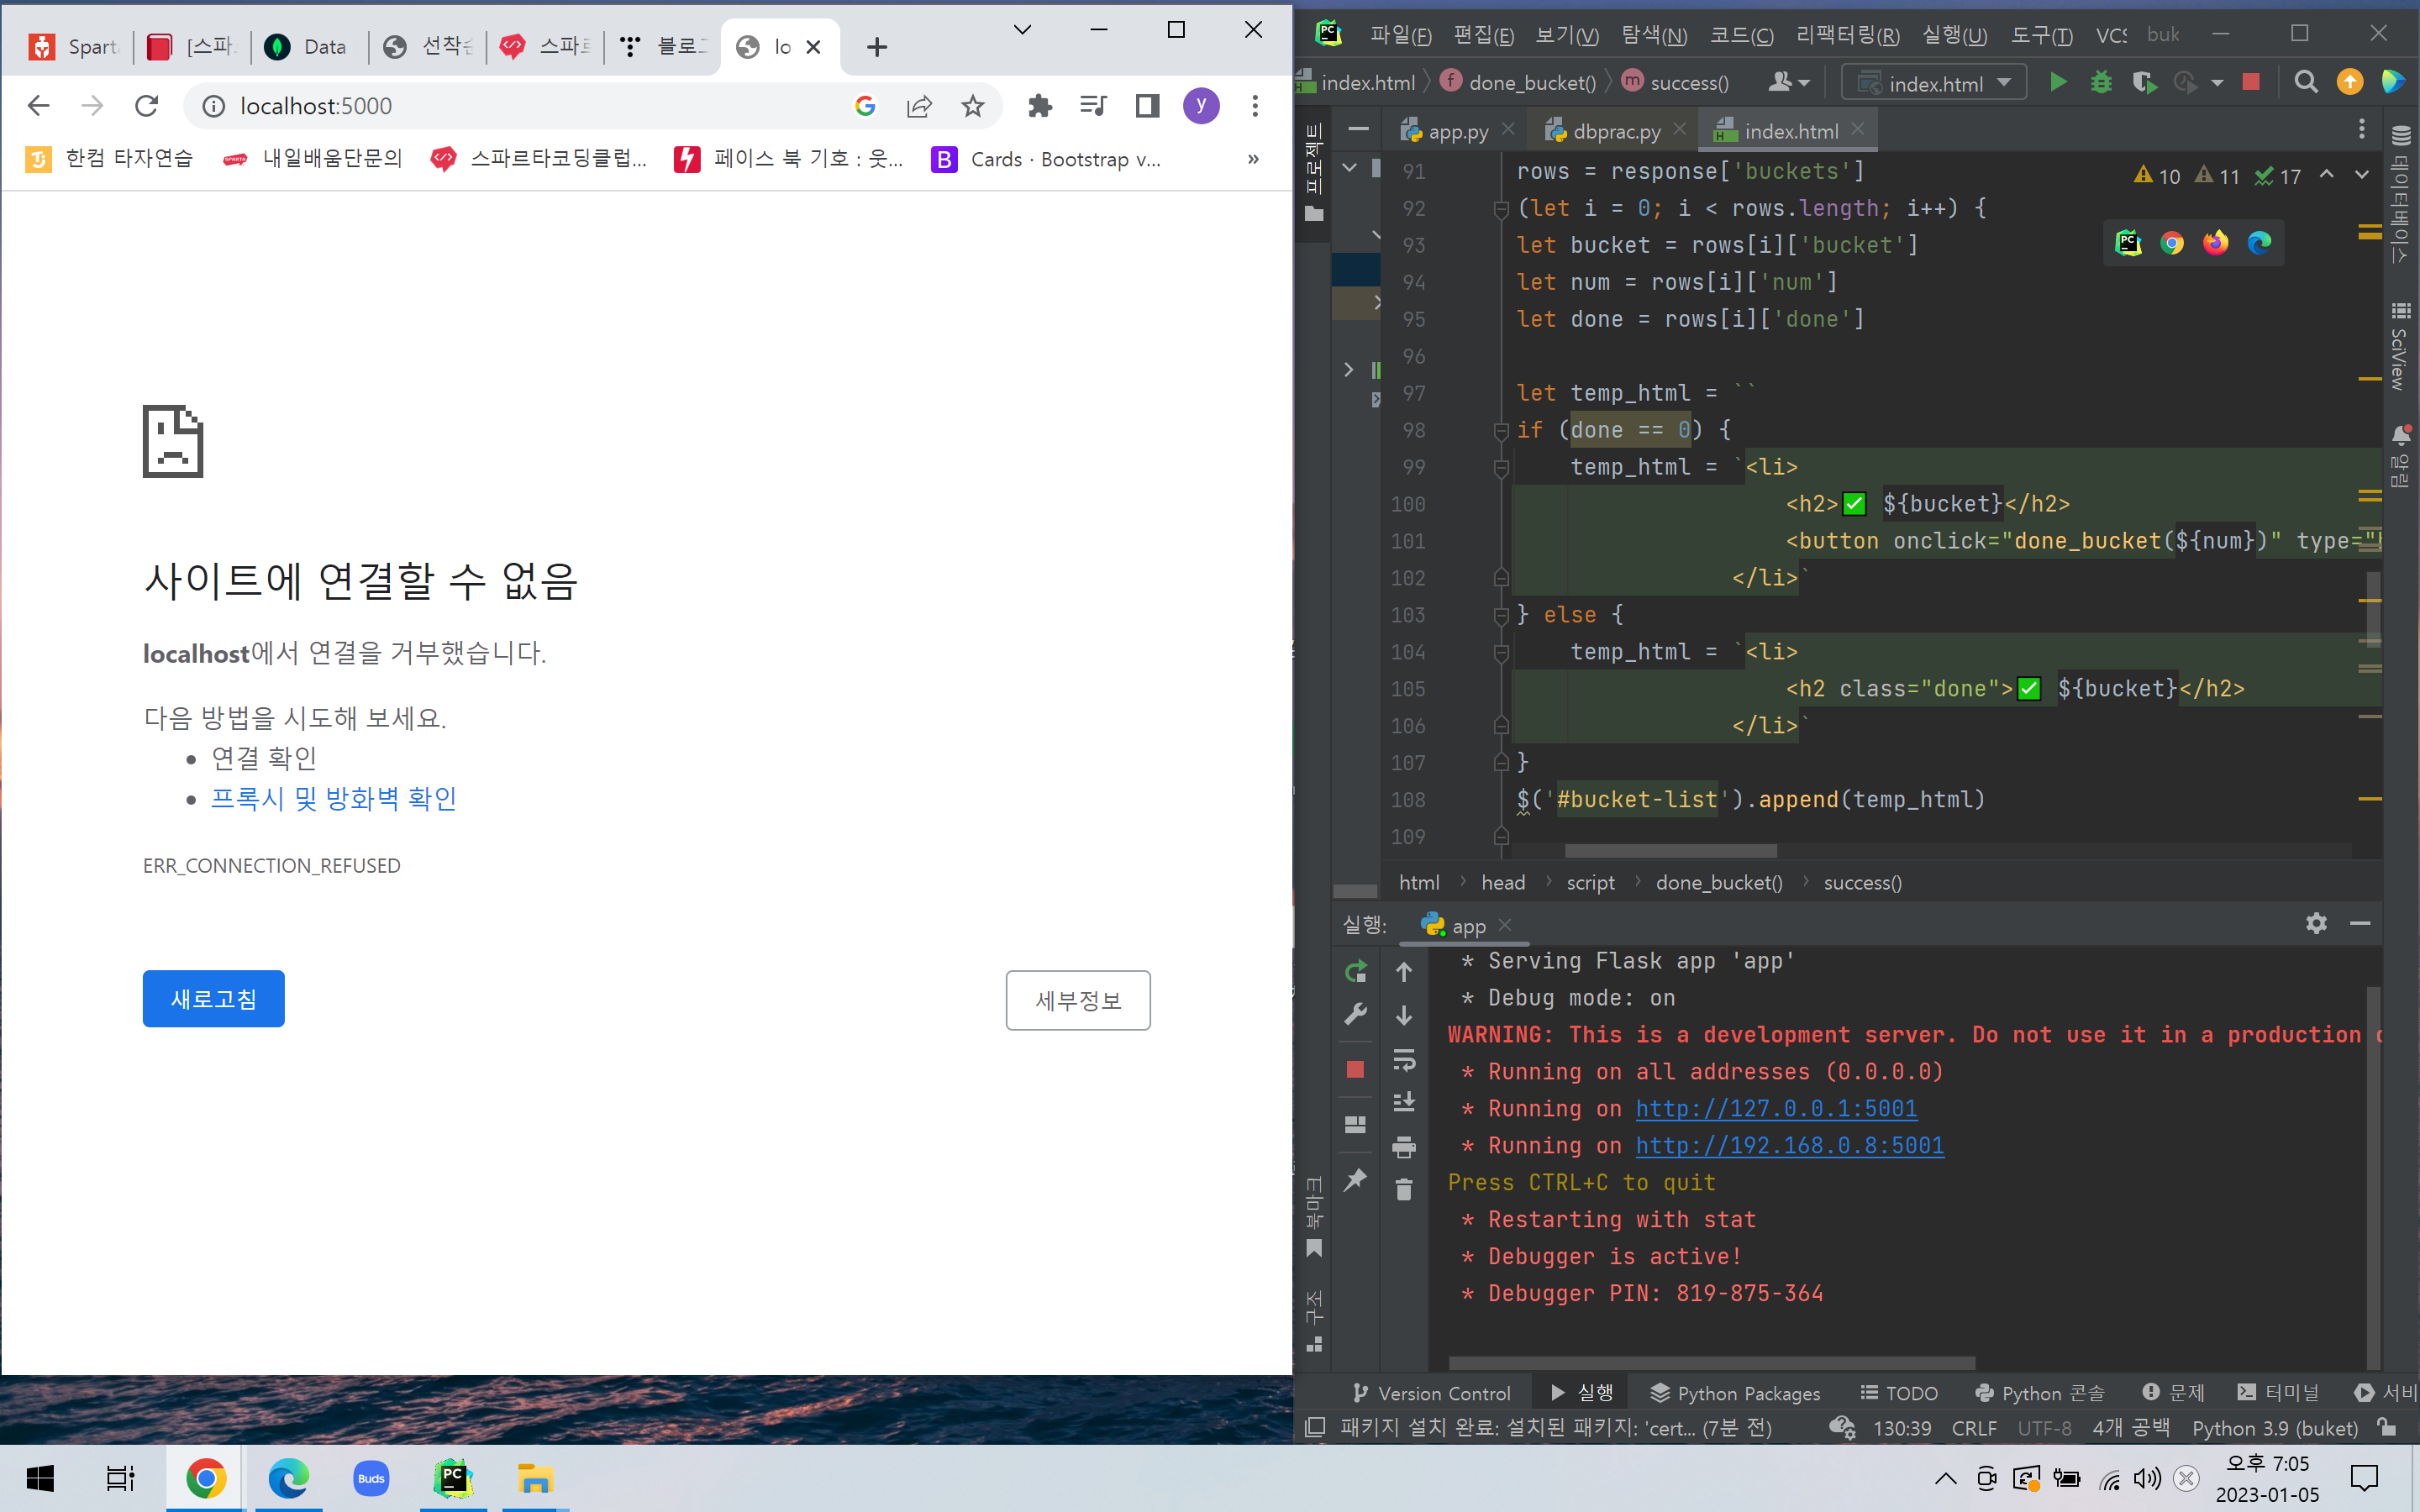Jump up the stack trace arrow
Viewport: 2420px width, 1512px height.
(x=1404, y=972)
